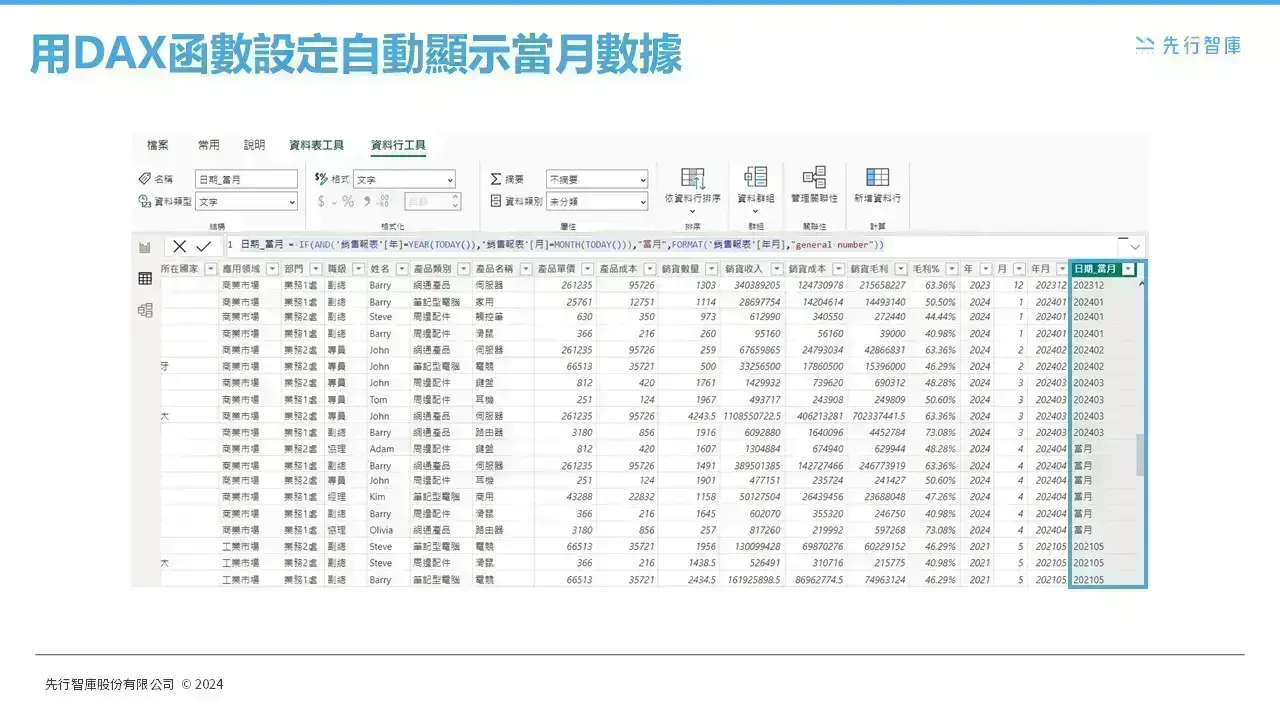Click the cell with name Tom

378,400
